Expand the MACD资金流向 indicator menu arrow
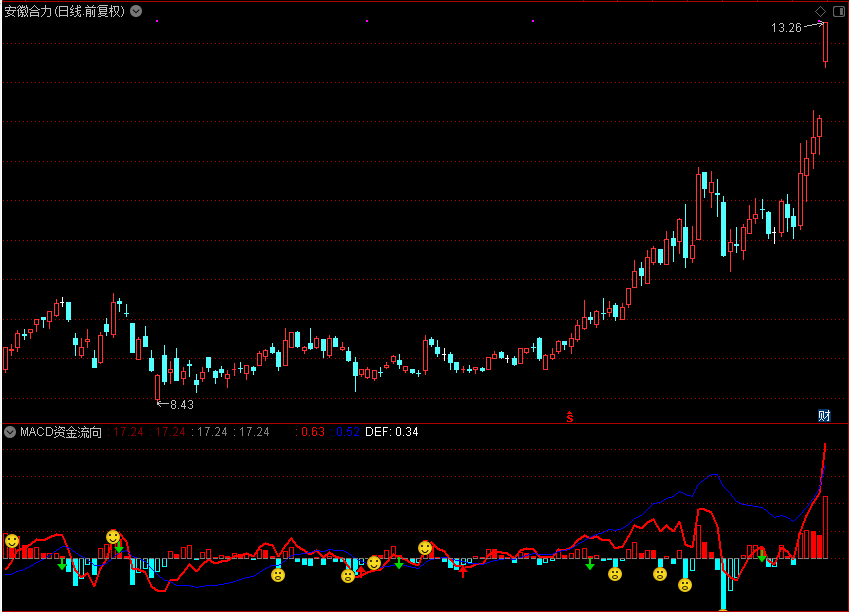849x612 pixels. [x=10, y=432]
